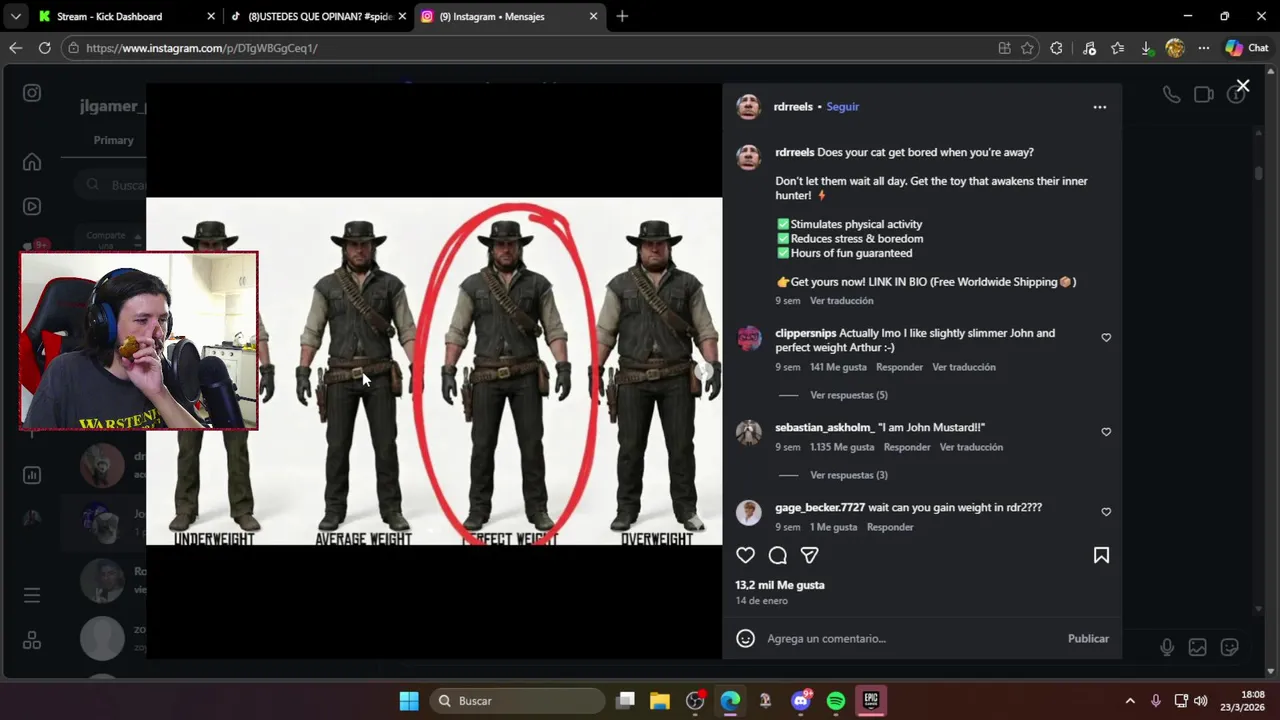Close the Instagram post overlay with the X
This screenshot has width=1280, height=720.
click(x=1243, y=86)
